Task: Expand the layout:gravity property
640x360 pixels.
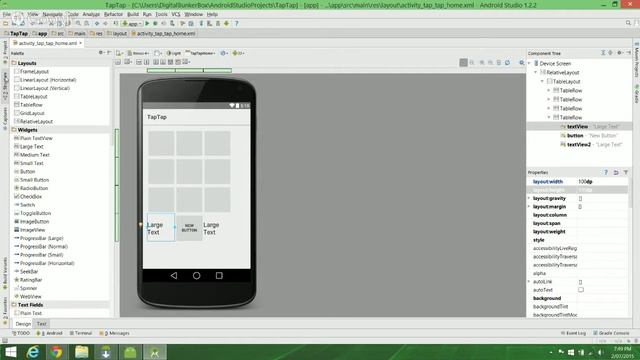Action: (529, 198)
